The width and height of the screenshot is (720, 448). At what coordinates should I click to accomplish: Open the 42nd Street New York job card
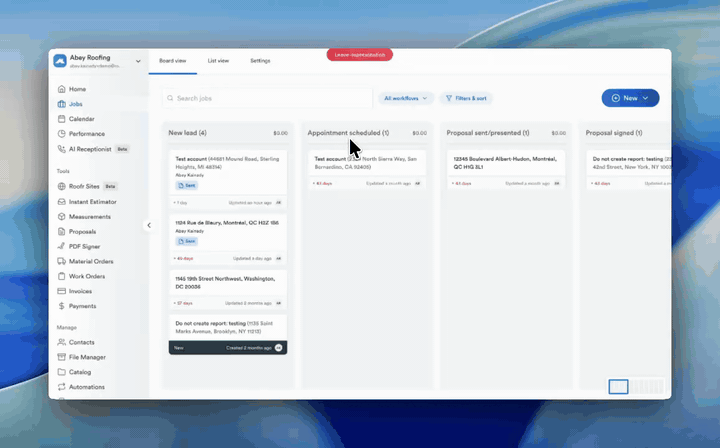click(x=629, y=169)
